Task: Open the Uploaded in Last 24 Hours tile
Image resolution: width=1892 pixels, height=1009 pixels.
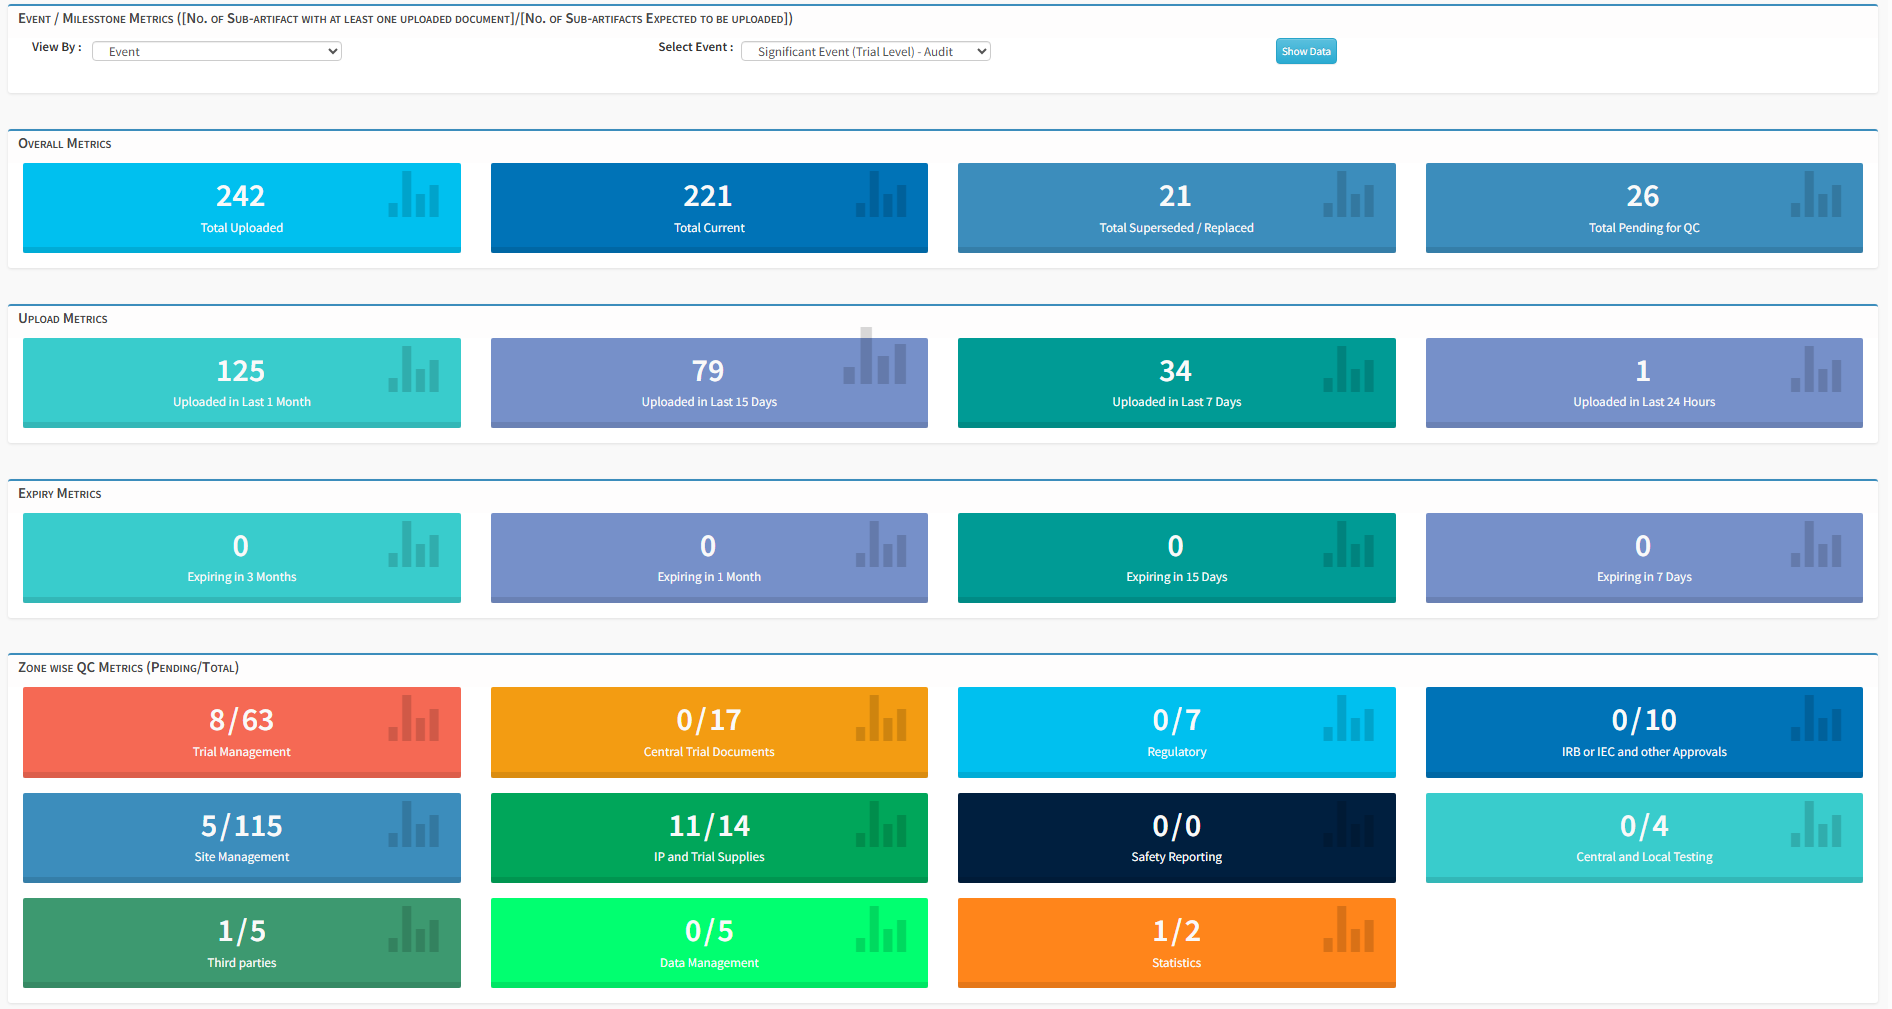Action: pos(1643,383)
